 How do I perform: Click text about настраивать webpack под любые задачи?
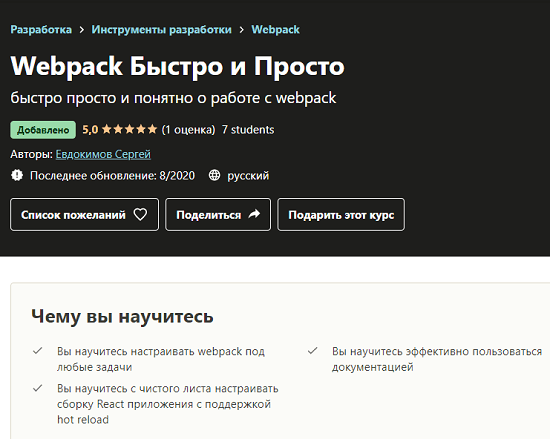click(161, 359)
